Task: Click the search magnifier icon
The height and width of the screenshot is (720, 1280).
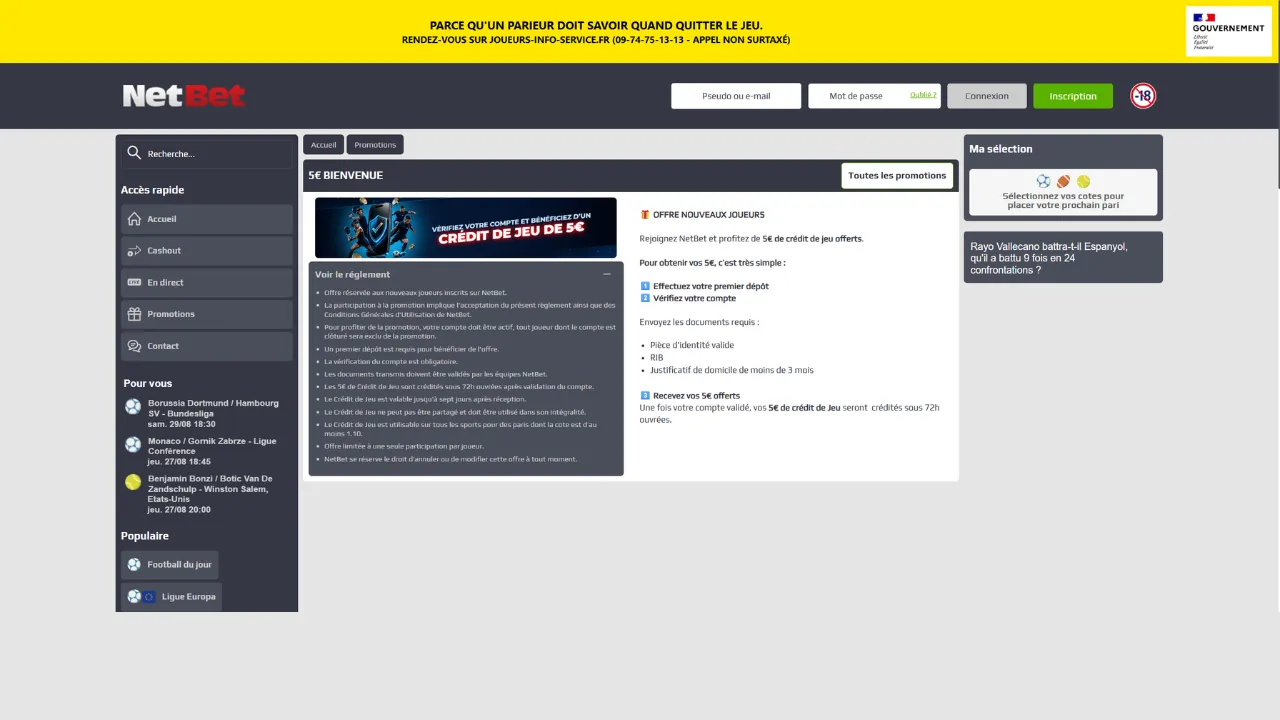Action: pyautogui.click(x=134, y=153)
